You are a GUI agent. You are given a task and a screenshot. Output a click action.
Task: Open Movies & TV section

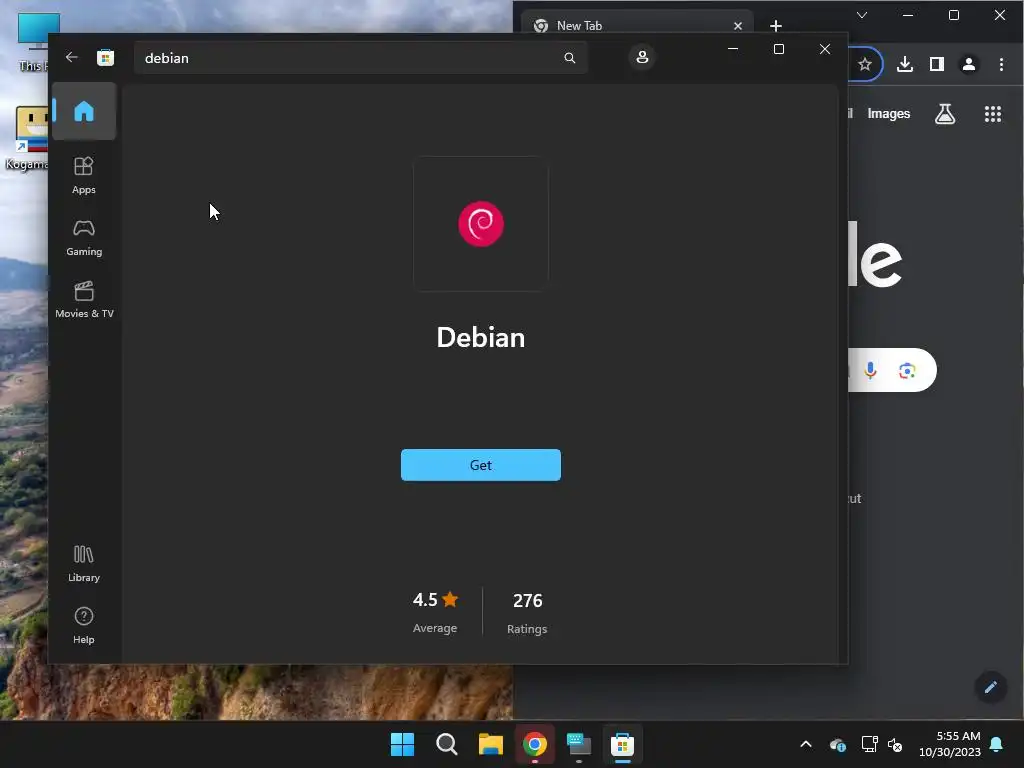84,299
